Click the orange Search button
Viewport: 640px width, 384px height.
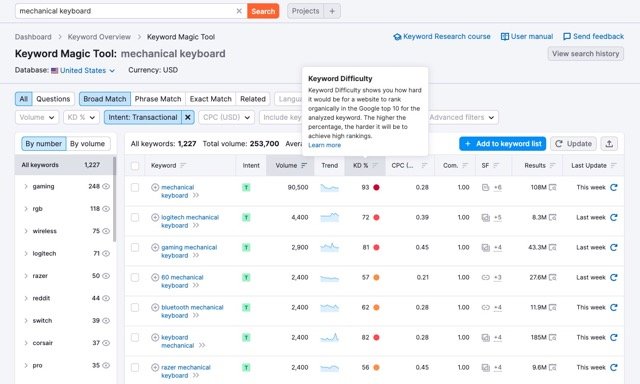click(263, 11)
